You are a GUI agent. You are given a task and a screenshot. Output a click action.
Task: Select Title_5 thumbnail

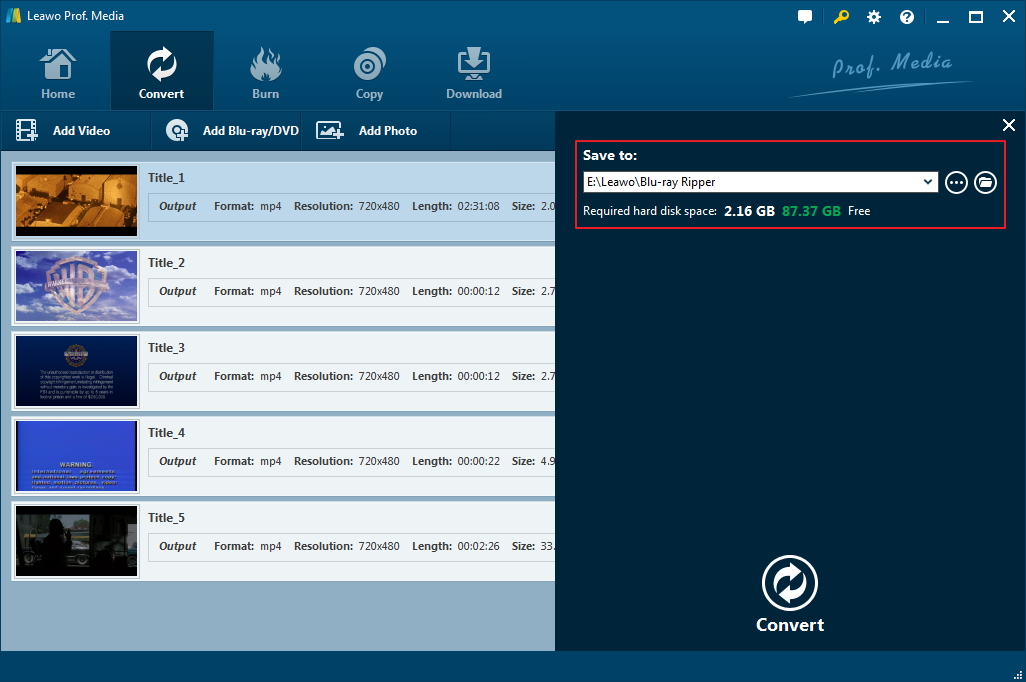(x=77, y=541)
